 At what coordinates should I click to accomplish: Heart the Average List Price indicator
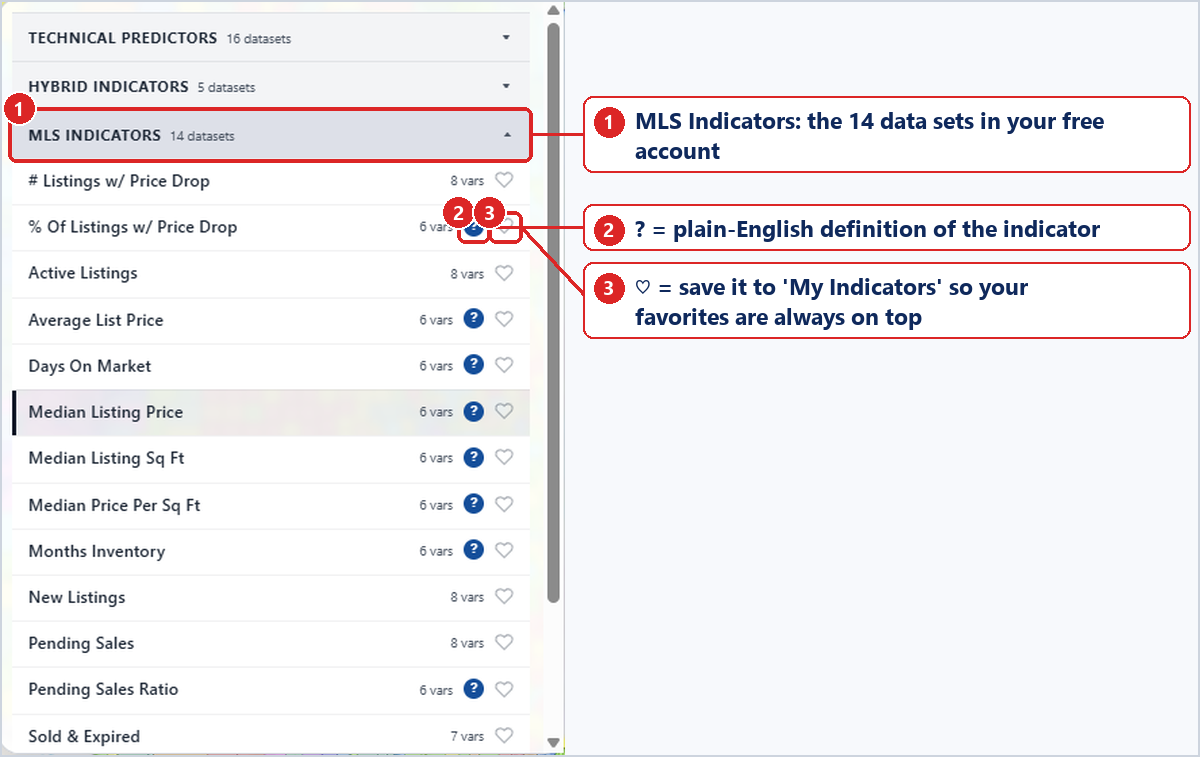(x=504, y=319)
